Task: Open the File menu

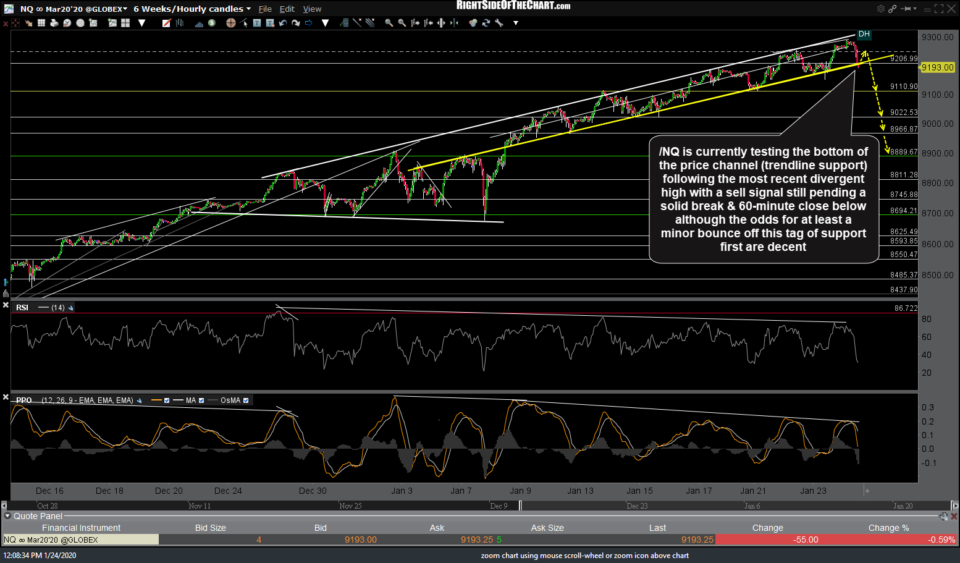Action: [x=264, y=9]
